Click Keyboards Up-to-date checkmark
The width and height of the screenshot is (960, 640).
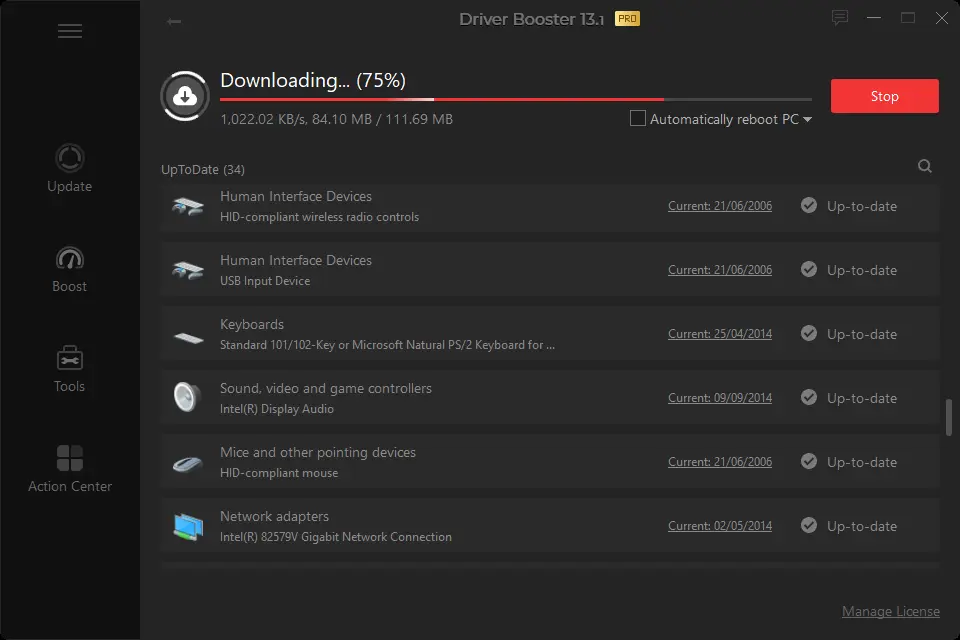[x=809, y=333]
